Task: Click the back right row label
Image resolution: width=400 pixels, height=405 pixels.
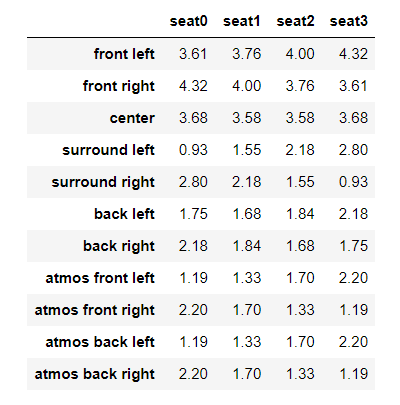Action: coord(119,246)
